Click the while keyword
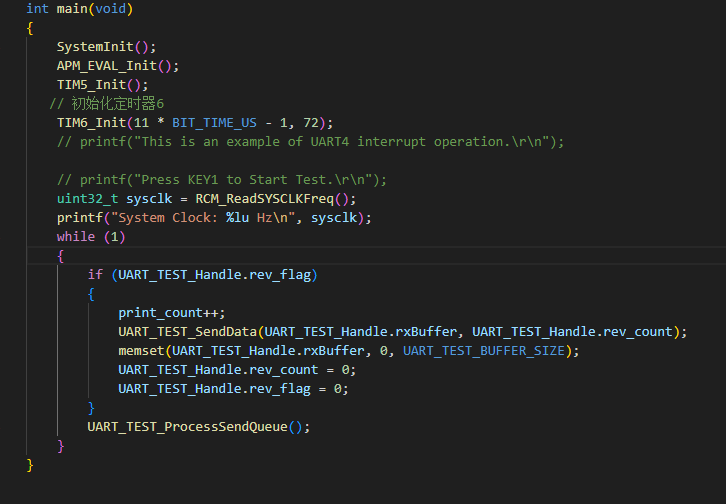 click(x=76, y=236)
